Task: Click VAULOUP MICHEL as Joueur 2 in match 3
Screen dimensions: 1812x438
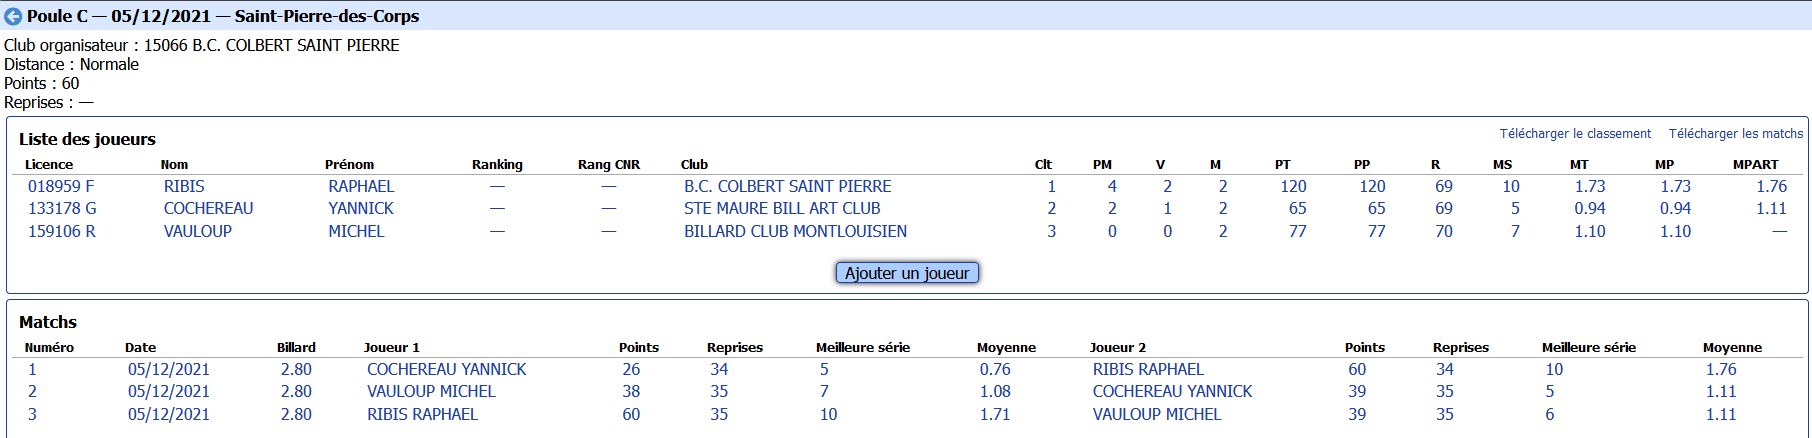Action: coord(1157,414)
